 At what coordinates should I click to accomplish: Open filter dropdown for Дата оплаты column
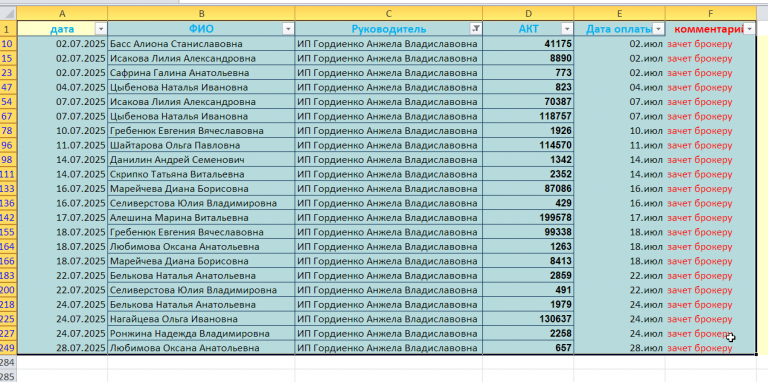[x=659, y=29]
